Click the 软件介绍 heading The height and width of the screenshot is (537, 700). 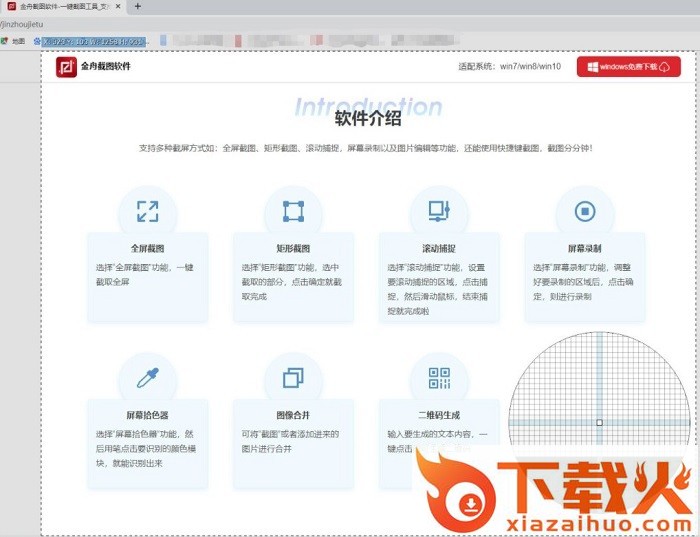click(x=368, y=119)
